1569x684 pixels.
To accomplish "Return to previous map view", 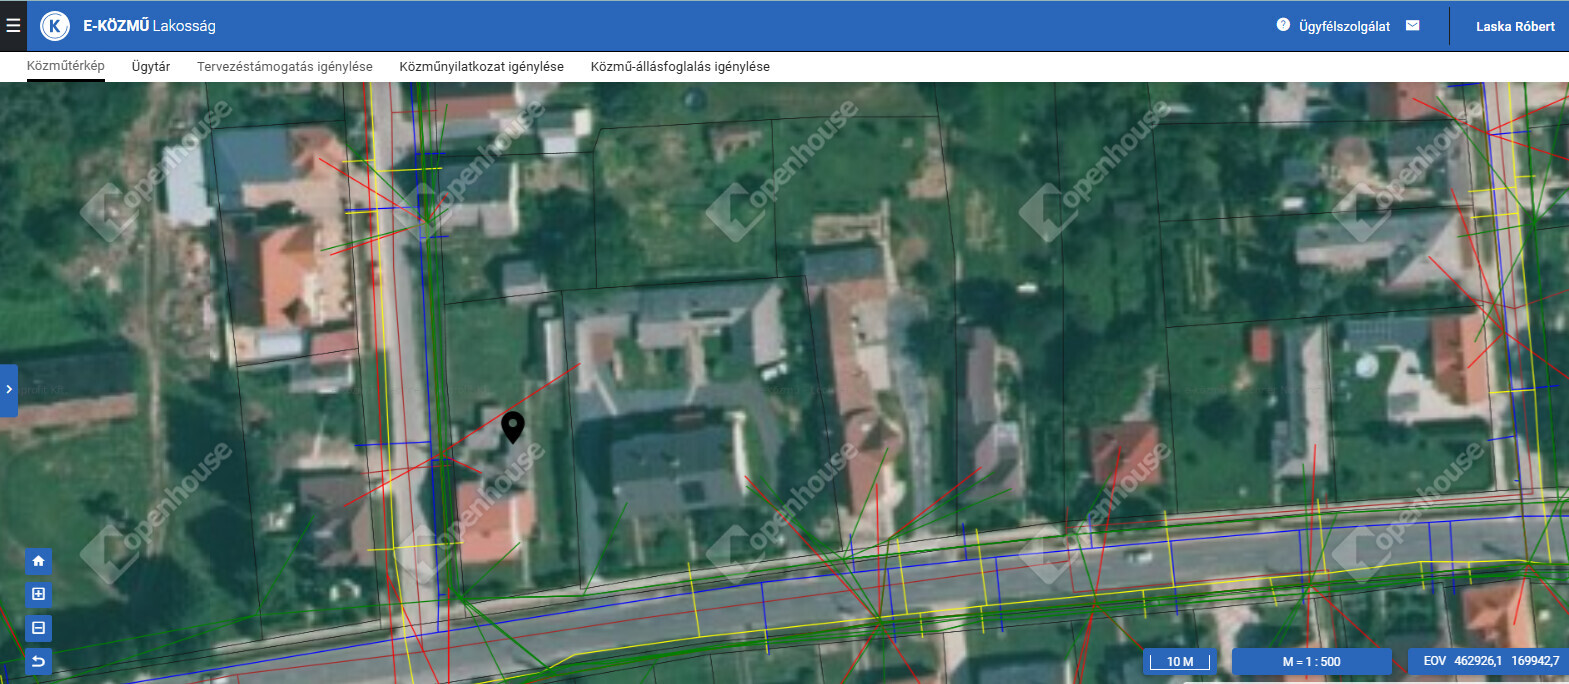I will [x=38, y=661].
